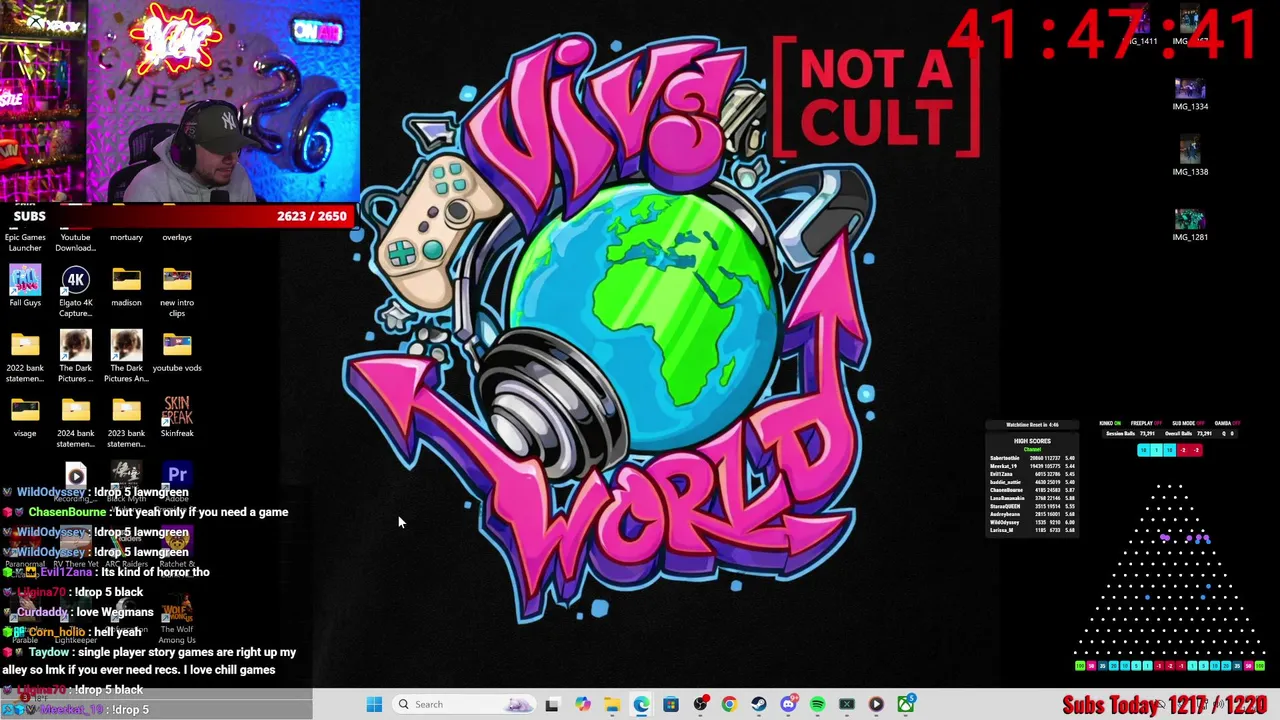This screenshot has width=1280, height=720.
Task: Select the Elgato 4K Capture shortcut
Action: click(76, 291)
